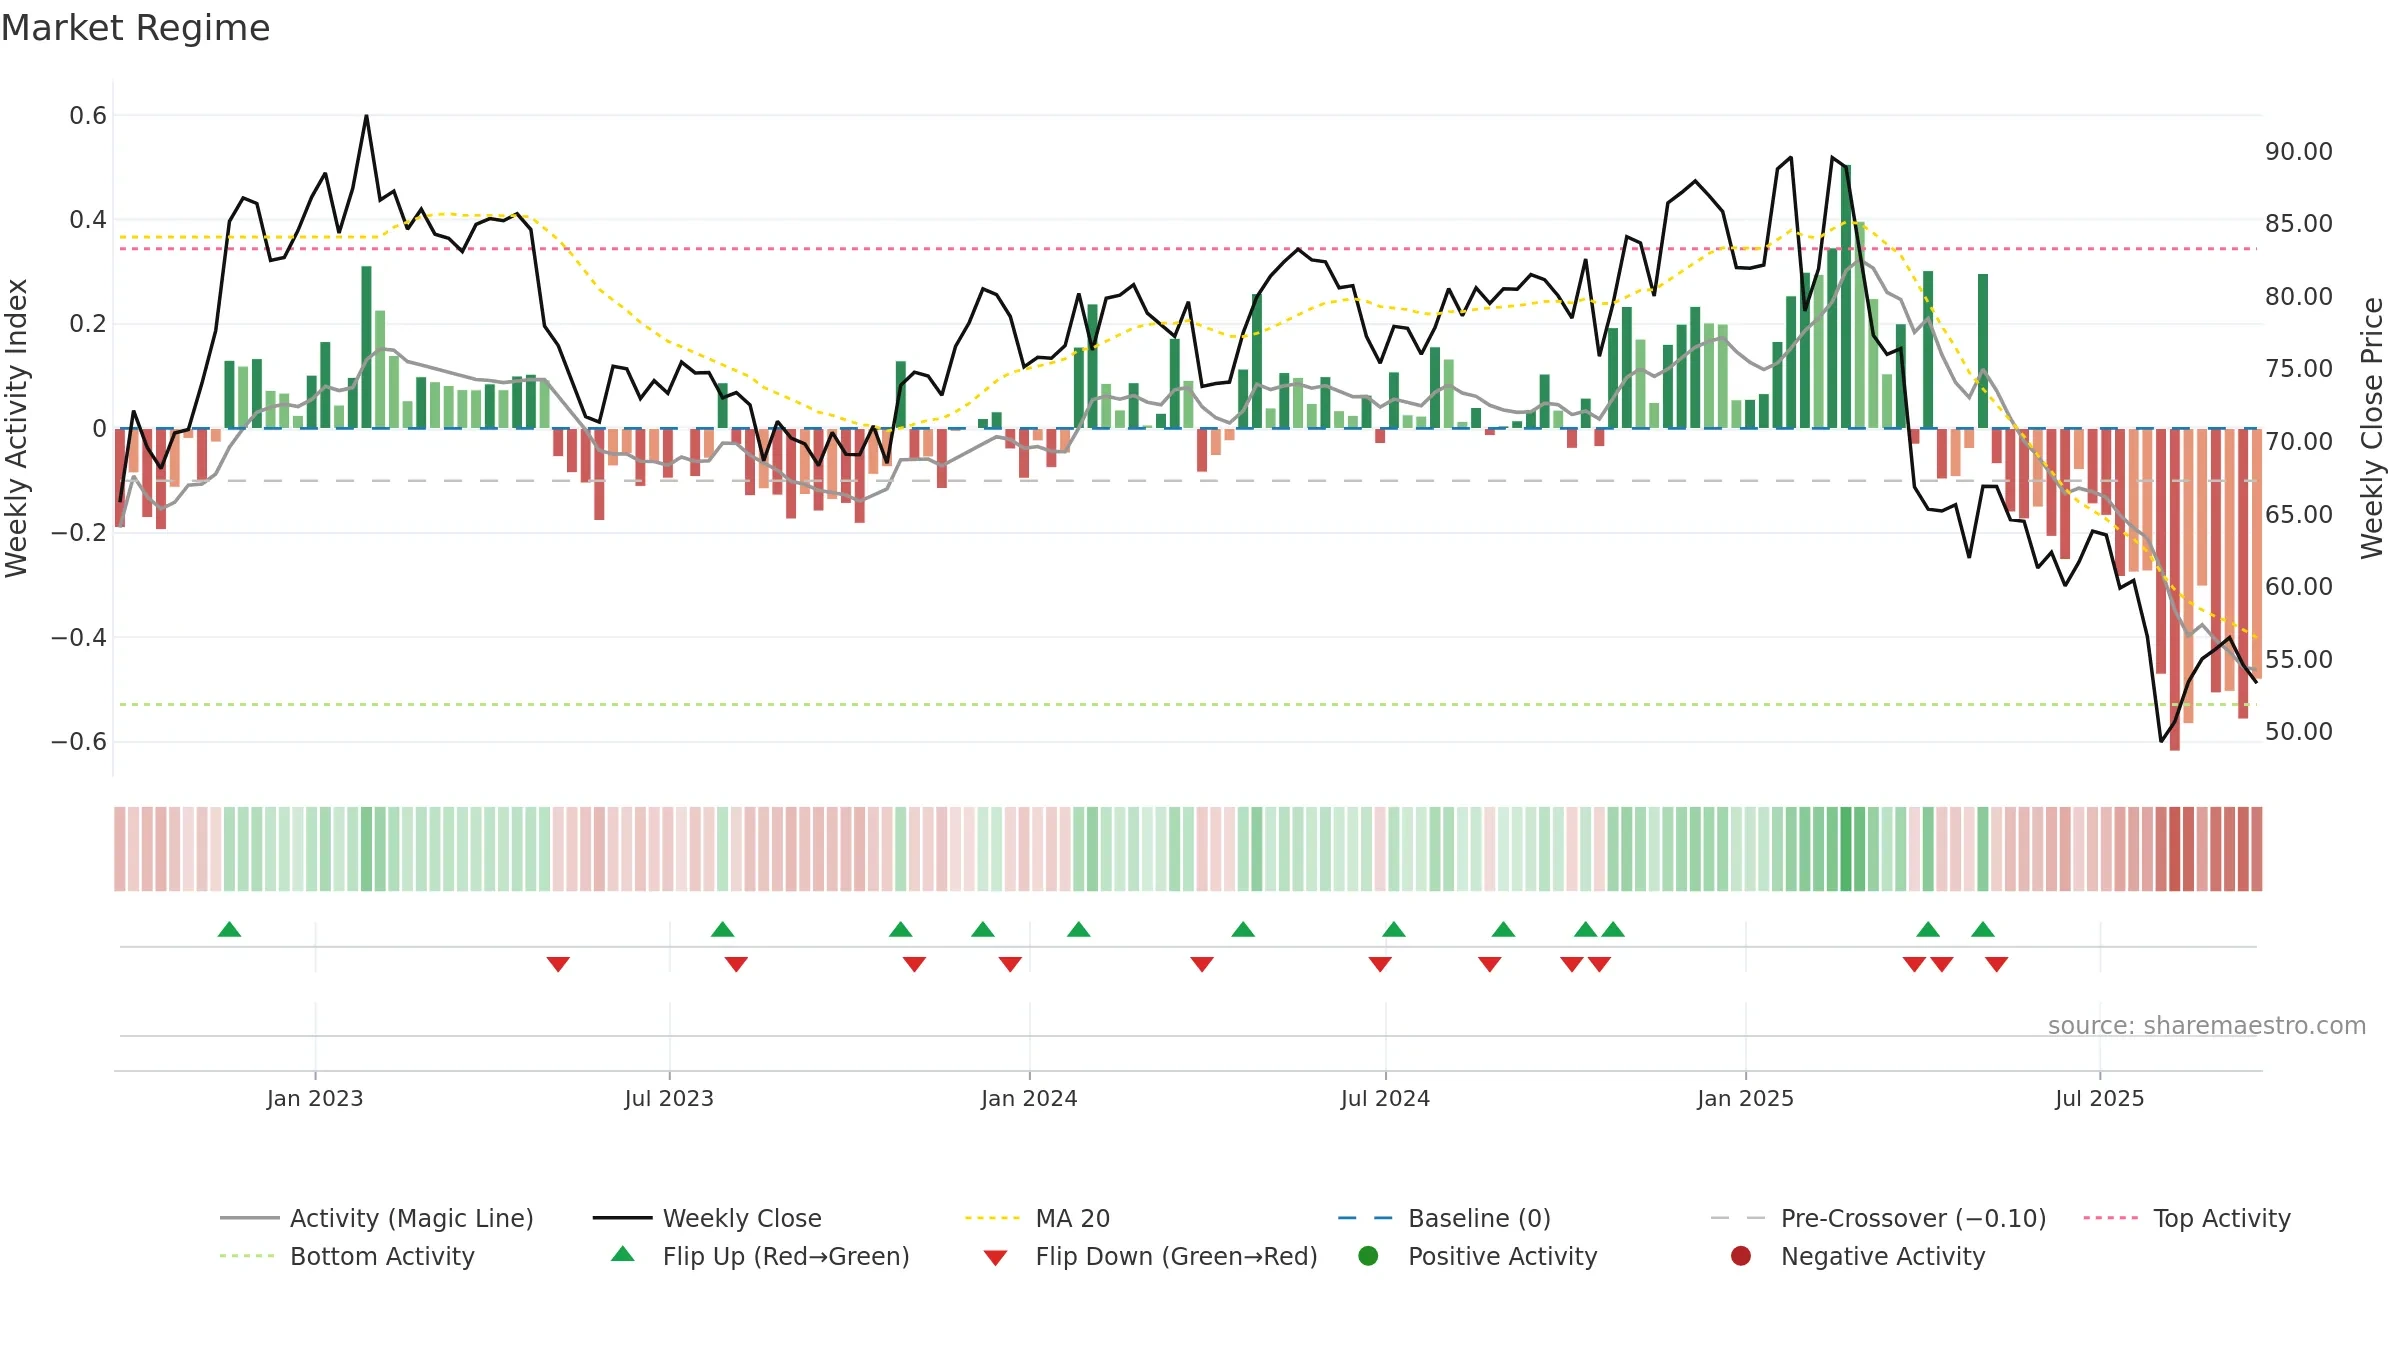
Task: Click the Flip Down (Green→Red) legend label
Action: [x=1176, y=1256]
